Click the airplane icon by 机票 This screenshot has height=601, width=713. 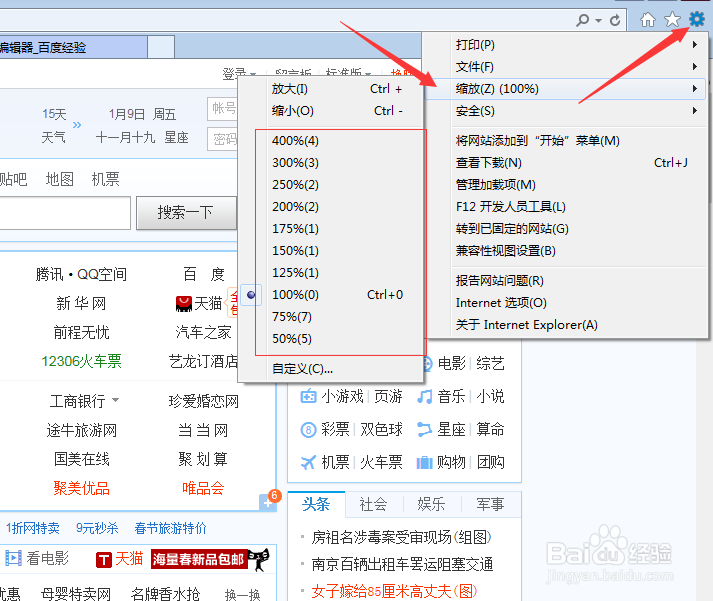308,462
